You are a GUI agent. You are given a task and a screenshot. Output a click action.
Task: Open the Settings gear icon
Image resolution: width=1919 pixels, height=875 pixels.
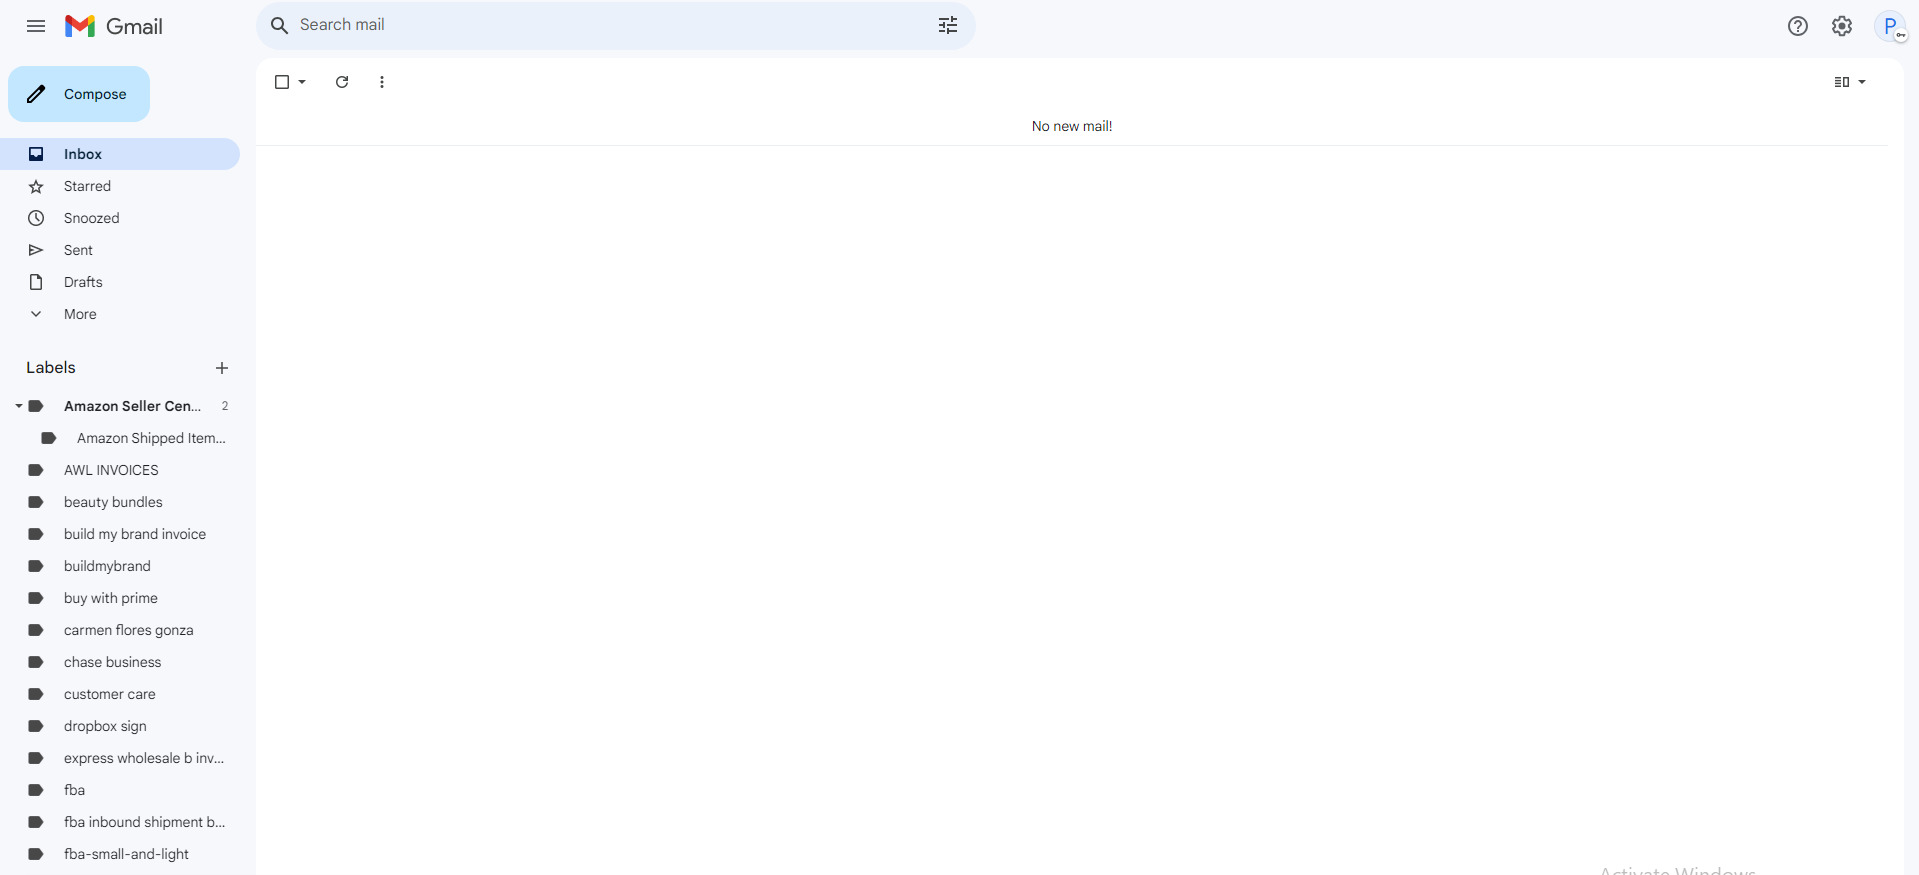1842,26
